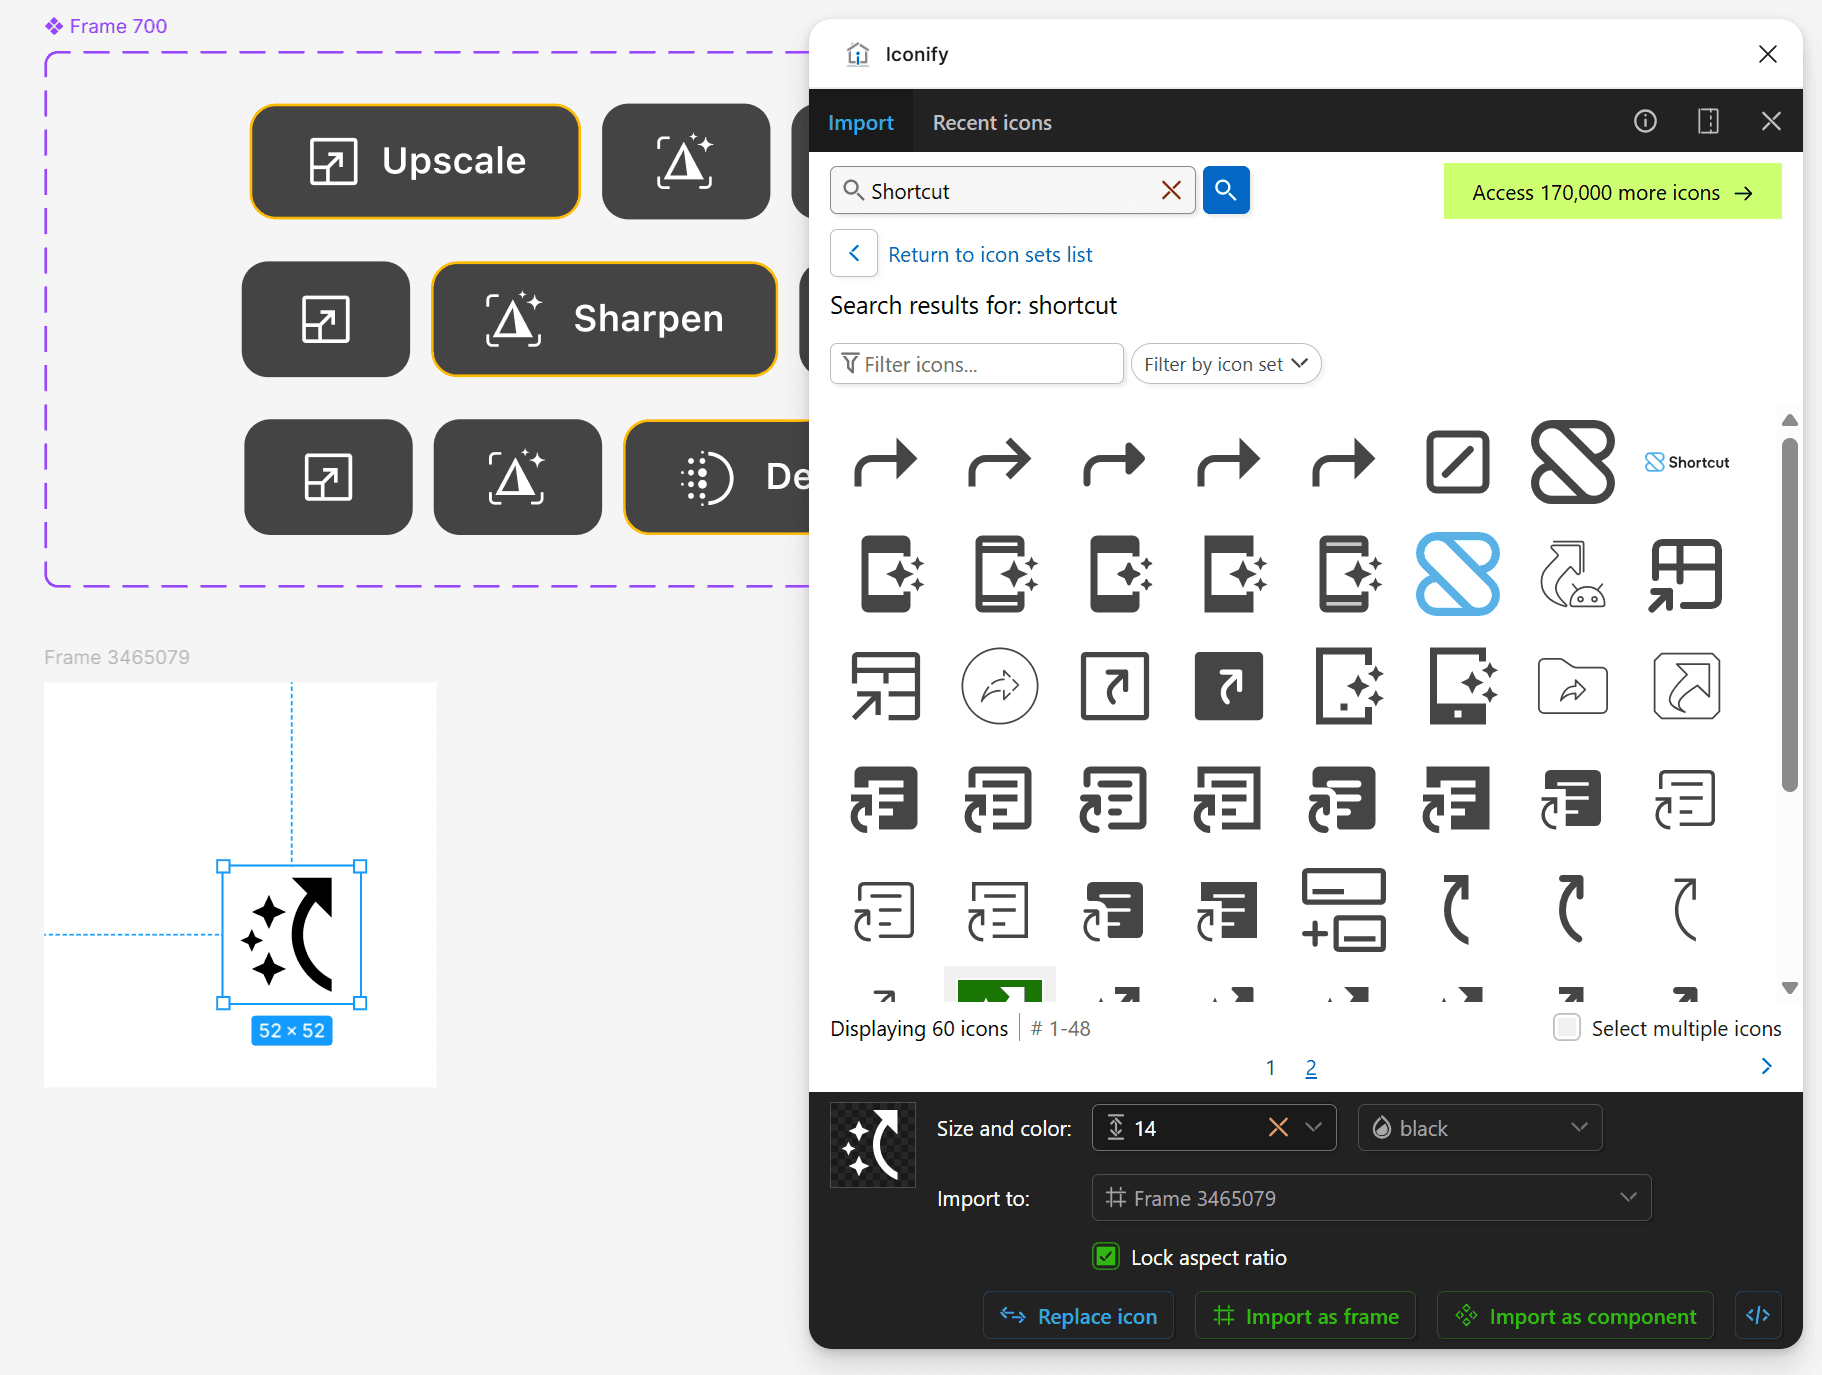1822x1375 pixels.
Task: Click the Sharpen button on canvas
Action: click(604, 319)
